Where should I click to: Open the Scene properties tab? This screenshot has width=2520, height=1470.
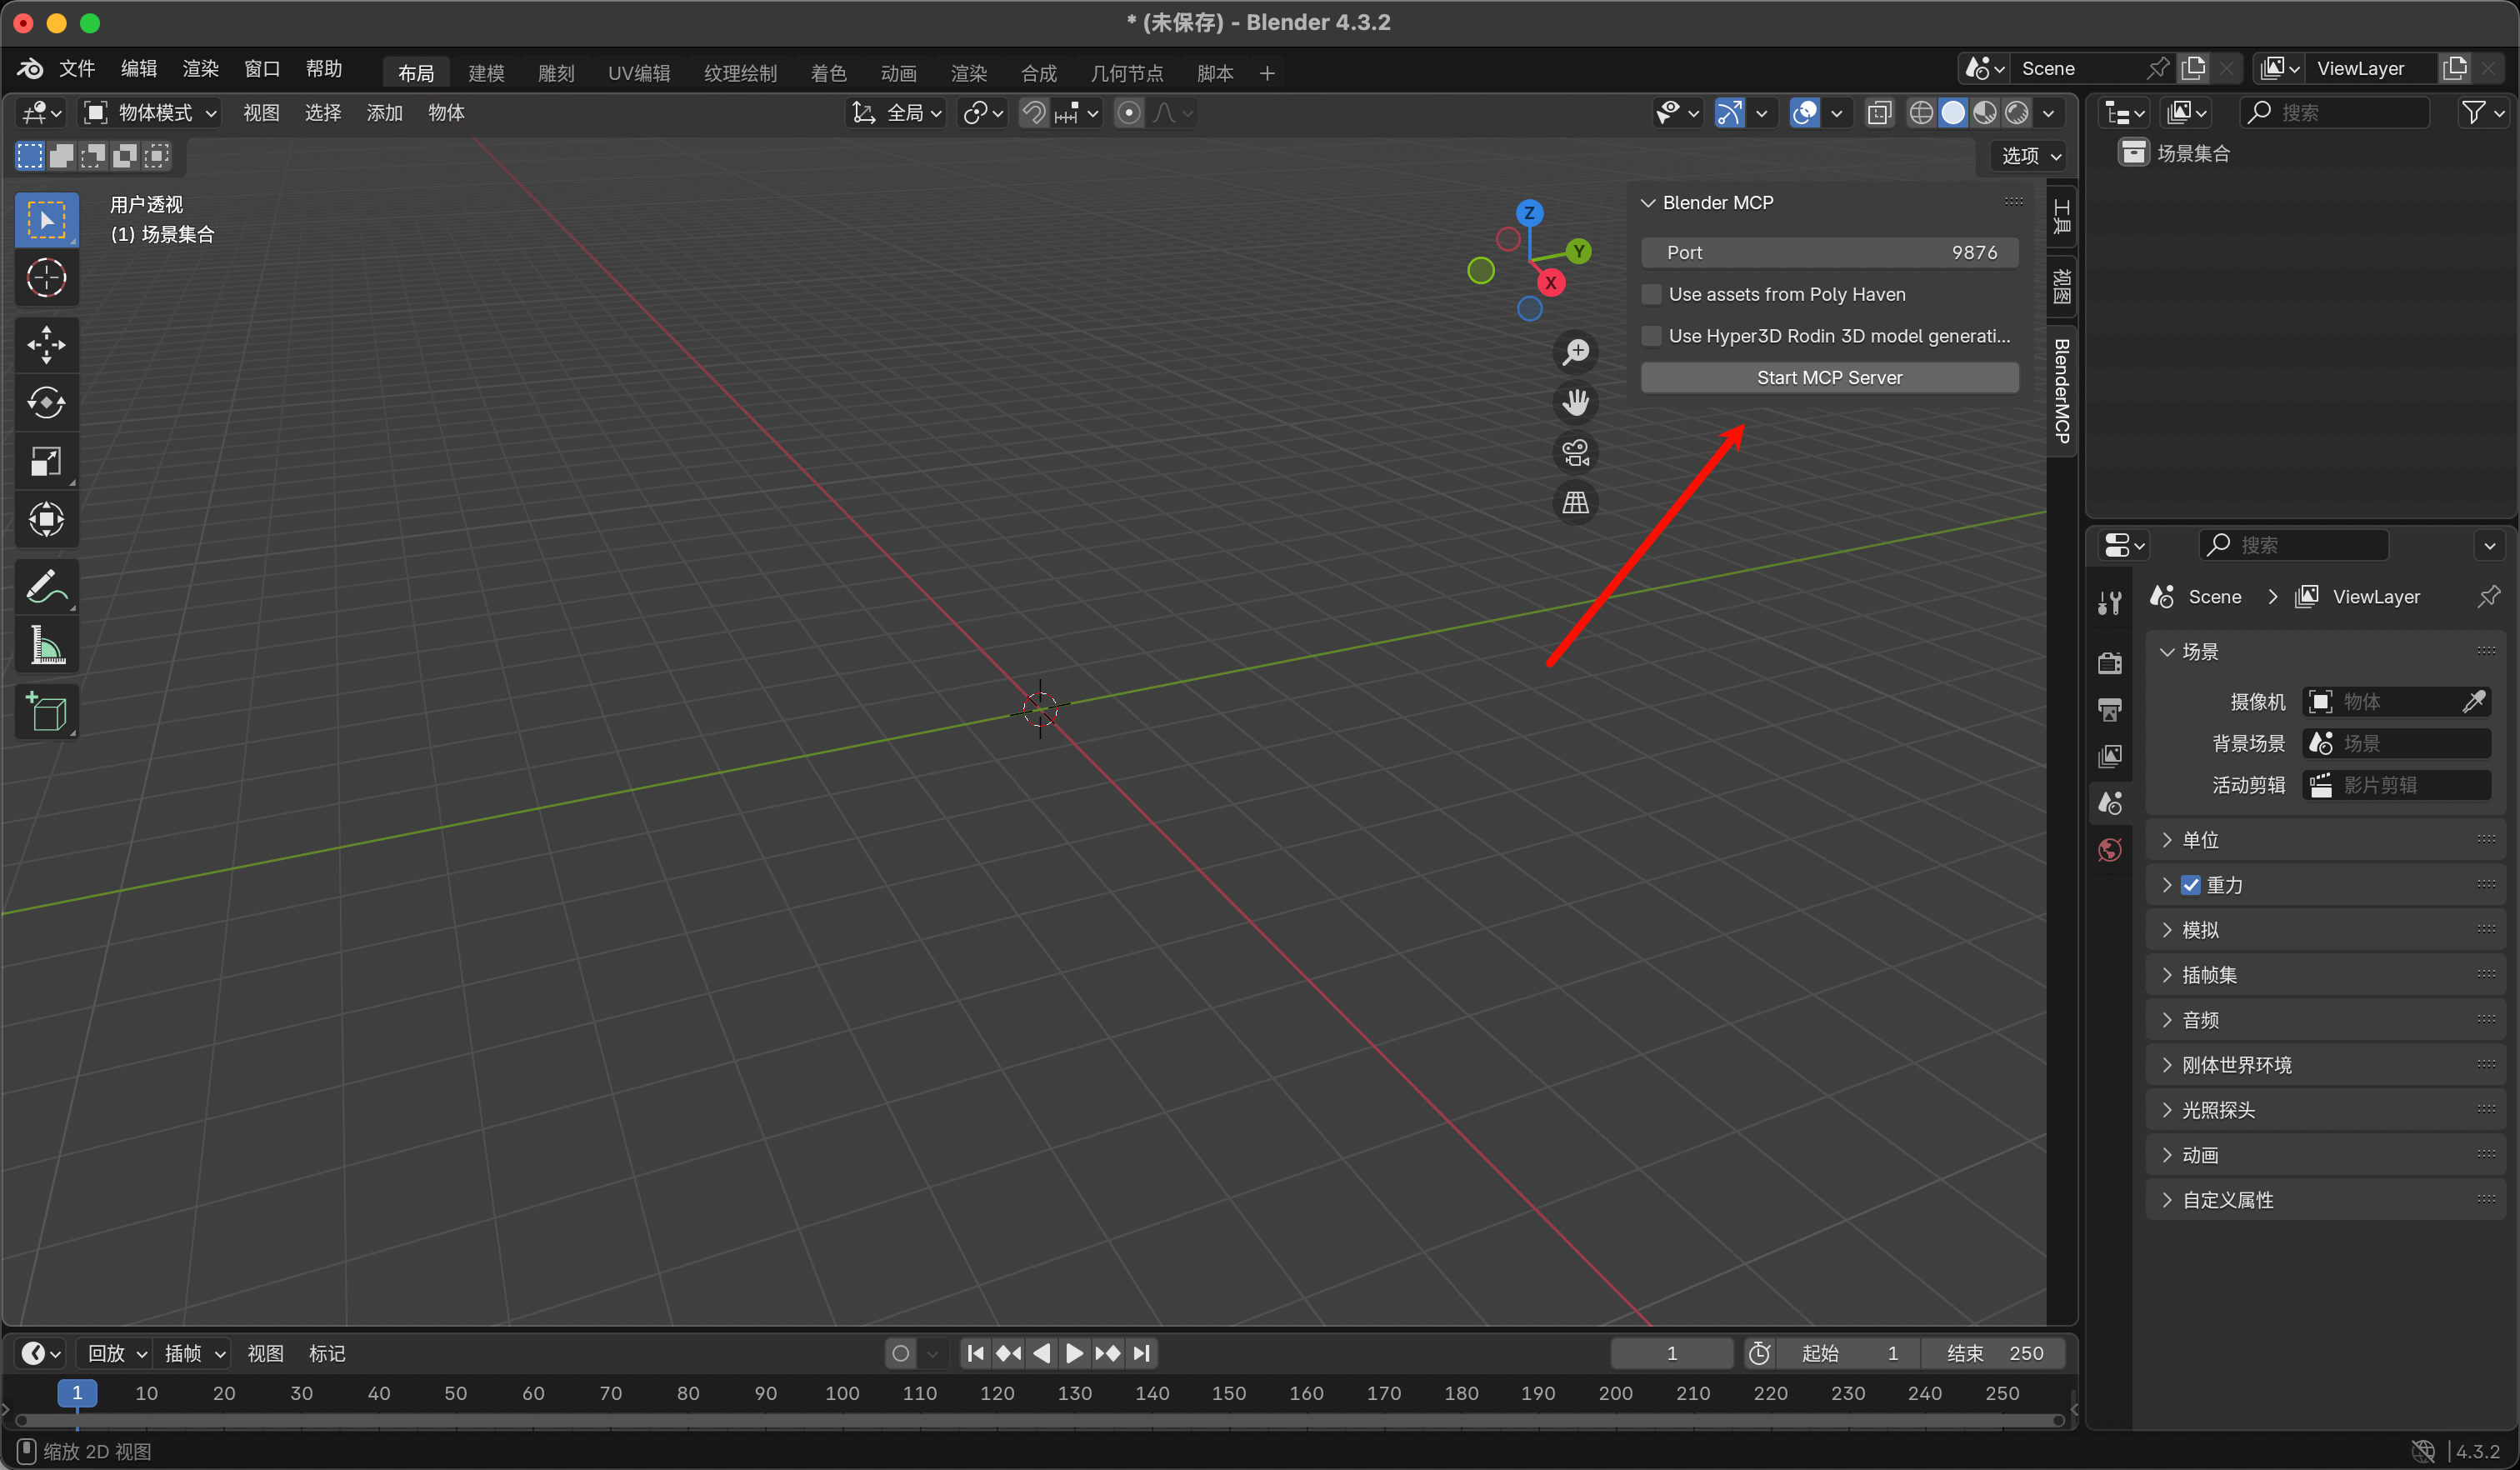(2110, 803)
